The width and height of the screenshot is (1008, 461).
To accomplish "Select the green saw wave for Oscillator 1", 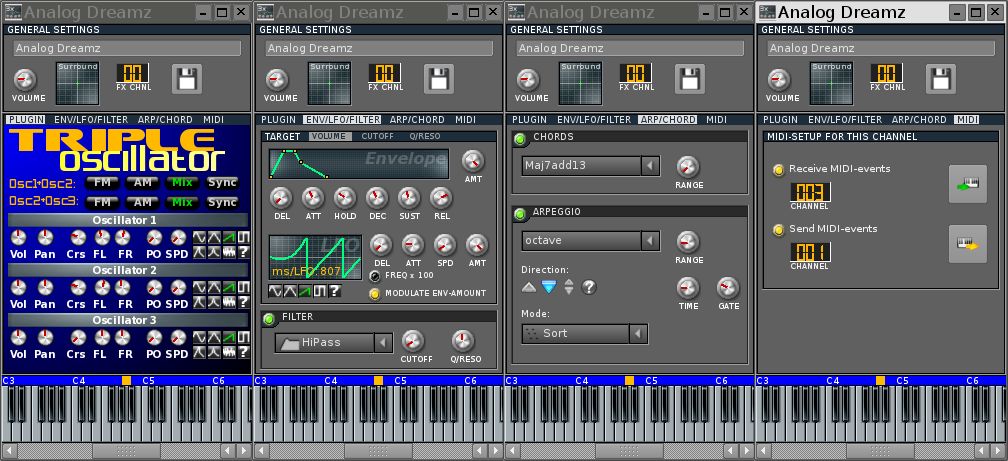I will point(229,237).
